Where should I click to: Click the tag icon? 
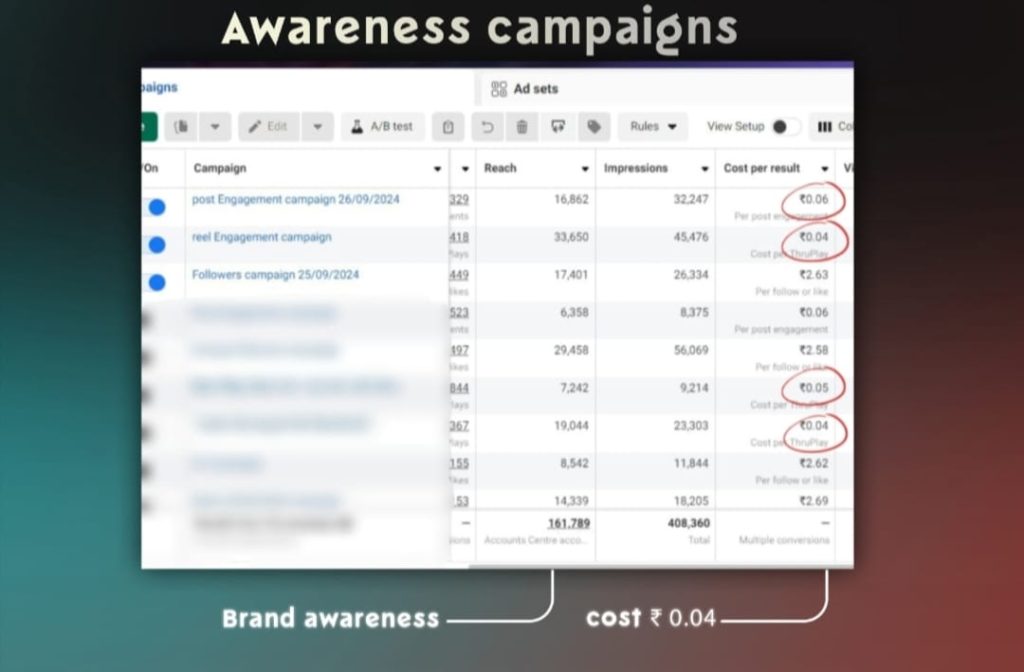tap(594, 127)
